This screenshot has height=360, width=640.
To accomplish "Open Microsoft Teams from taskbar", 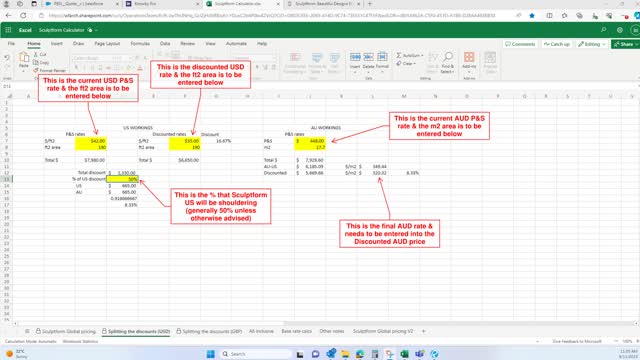I will click(419, 353).
